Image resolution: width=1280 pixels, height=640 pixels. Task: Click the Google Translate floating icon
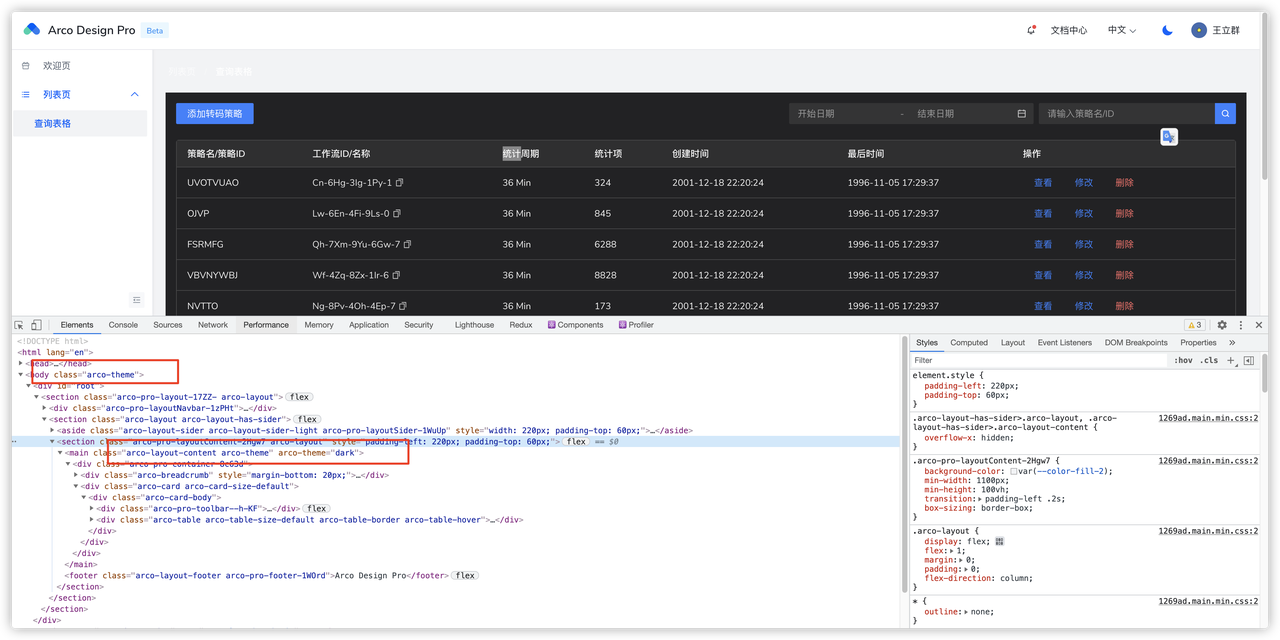coord(1168,137)
